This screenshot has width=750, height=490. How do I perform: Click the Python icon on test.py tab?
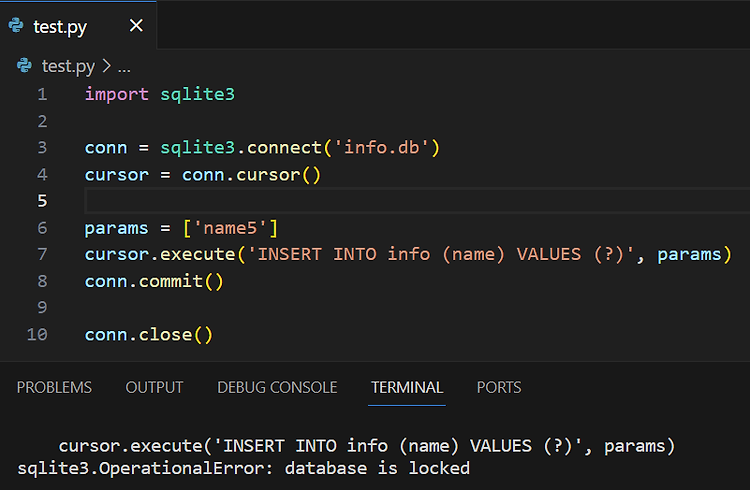tap(16, 25)
